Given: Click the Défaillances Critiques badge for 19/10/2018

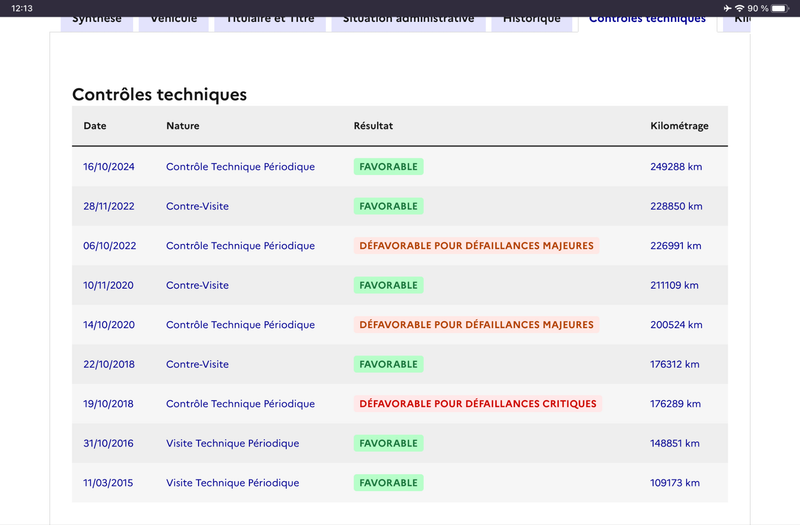Looking at the screenshot, I should coord(478,404).
